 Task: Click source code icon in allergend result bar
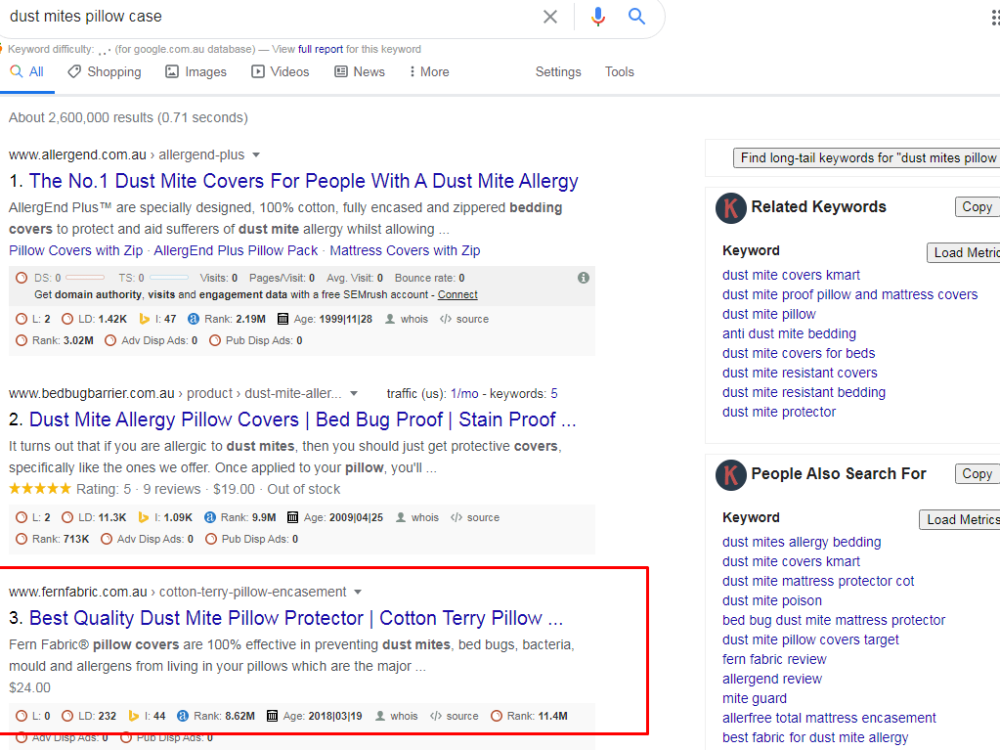point(445,319)
